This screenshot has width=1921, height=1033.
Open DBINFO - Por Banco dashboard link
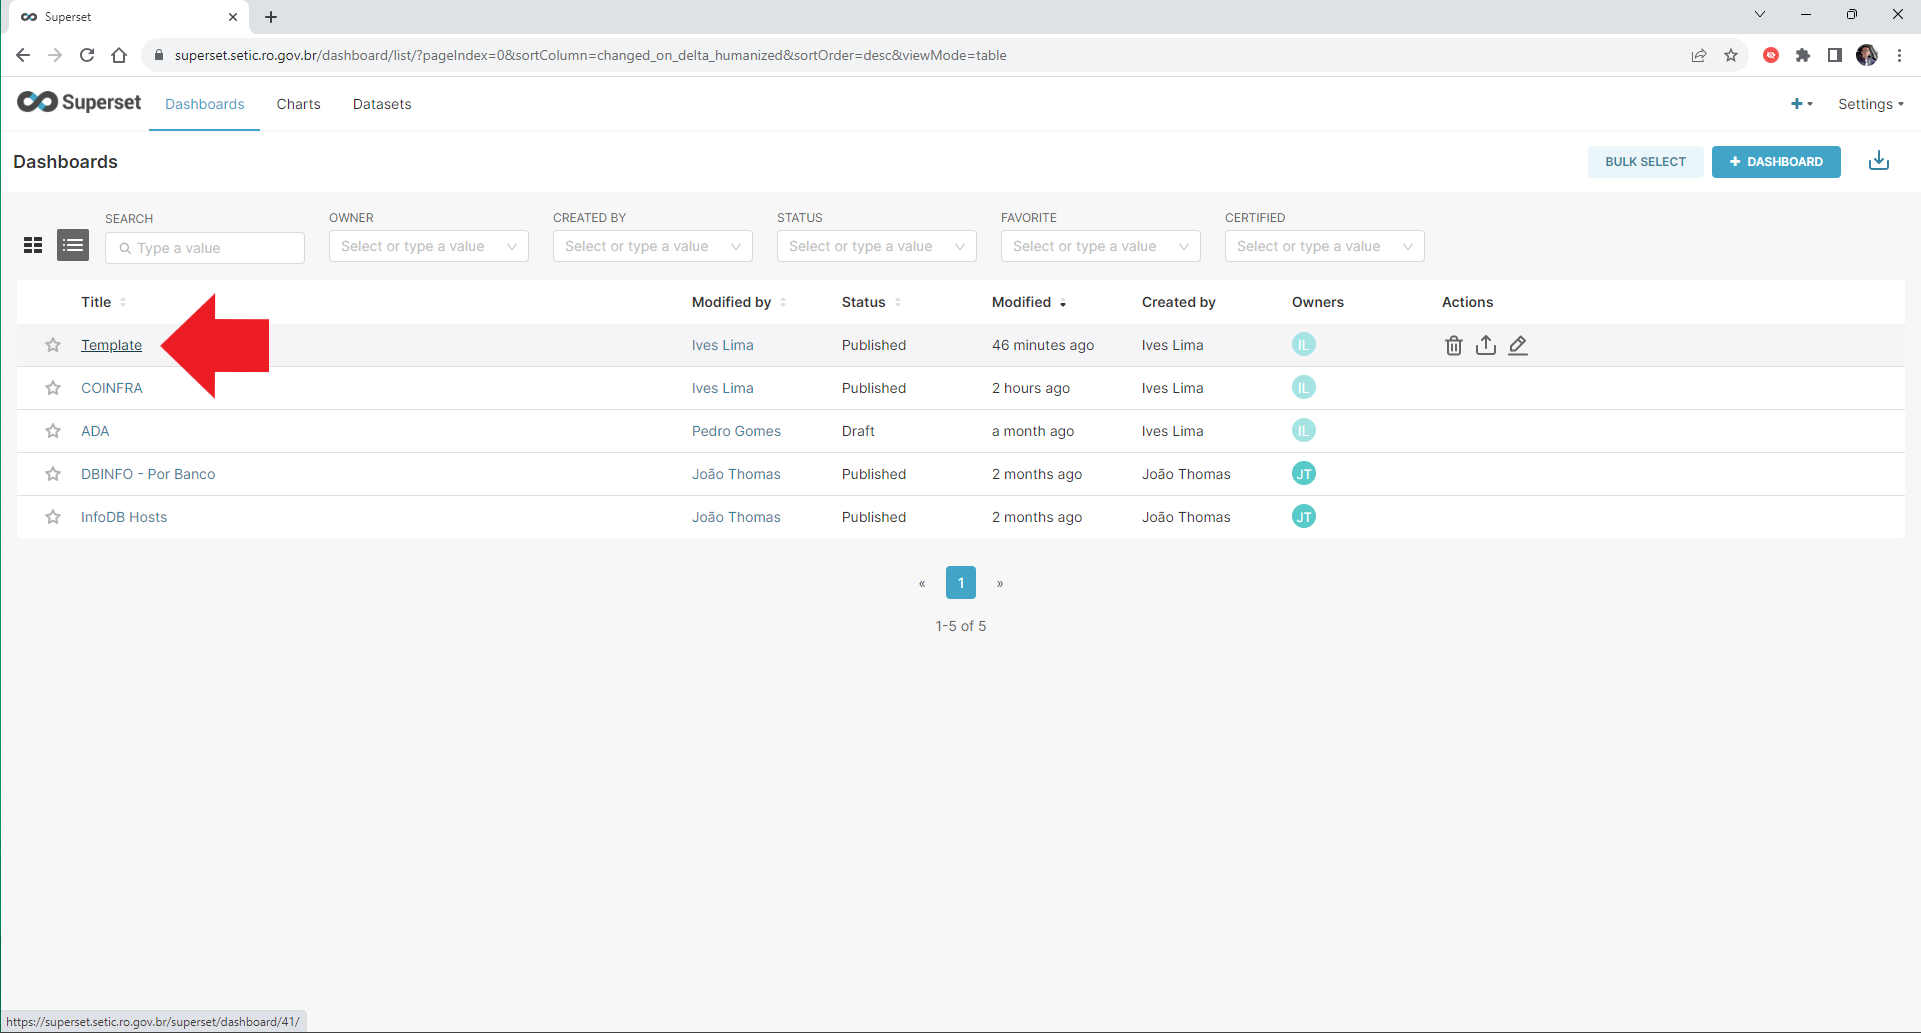click(148, 474)
